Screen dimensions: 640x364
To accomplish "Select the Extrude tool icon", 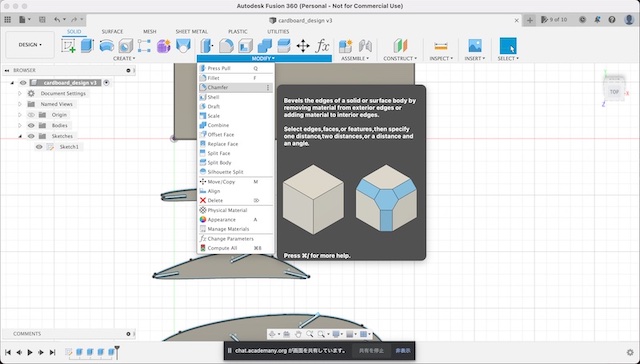I will pyautogui.click(x=87, y=46).
